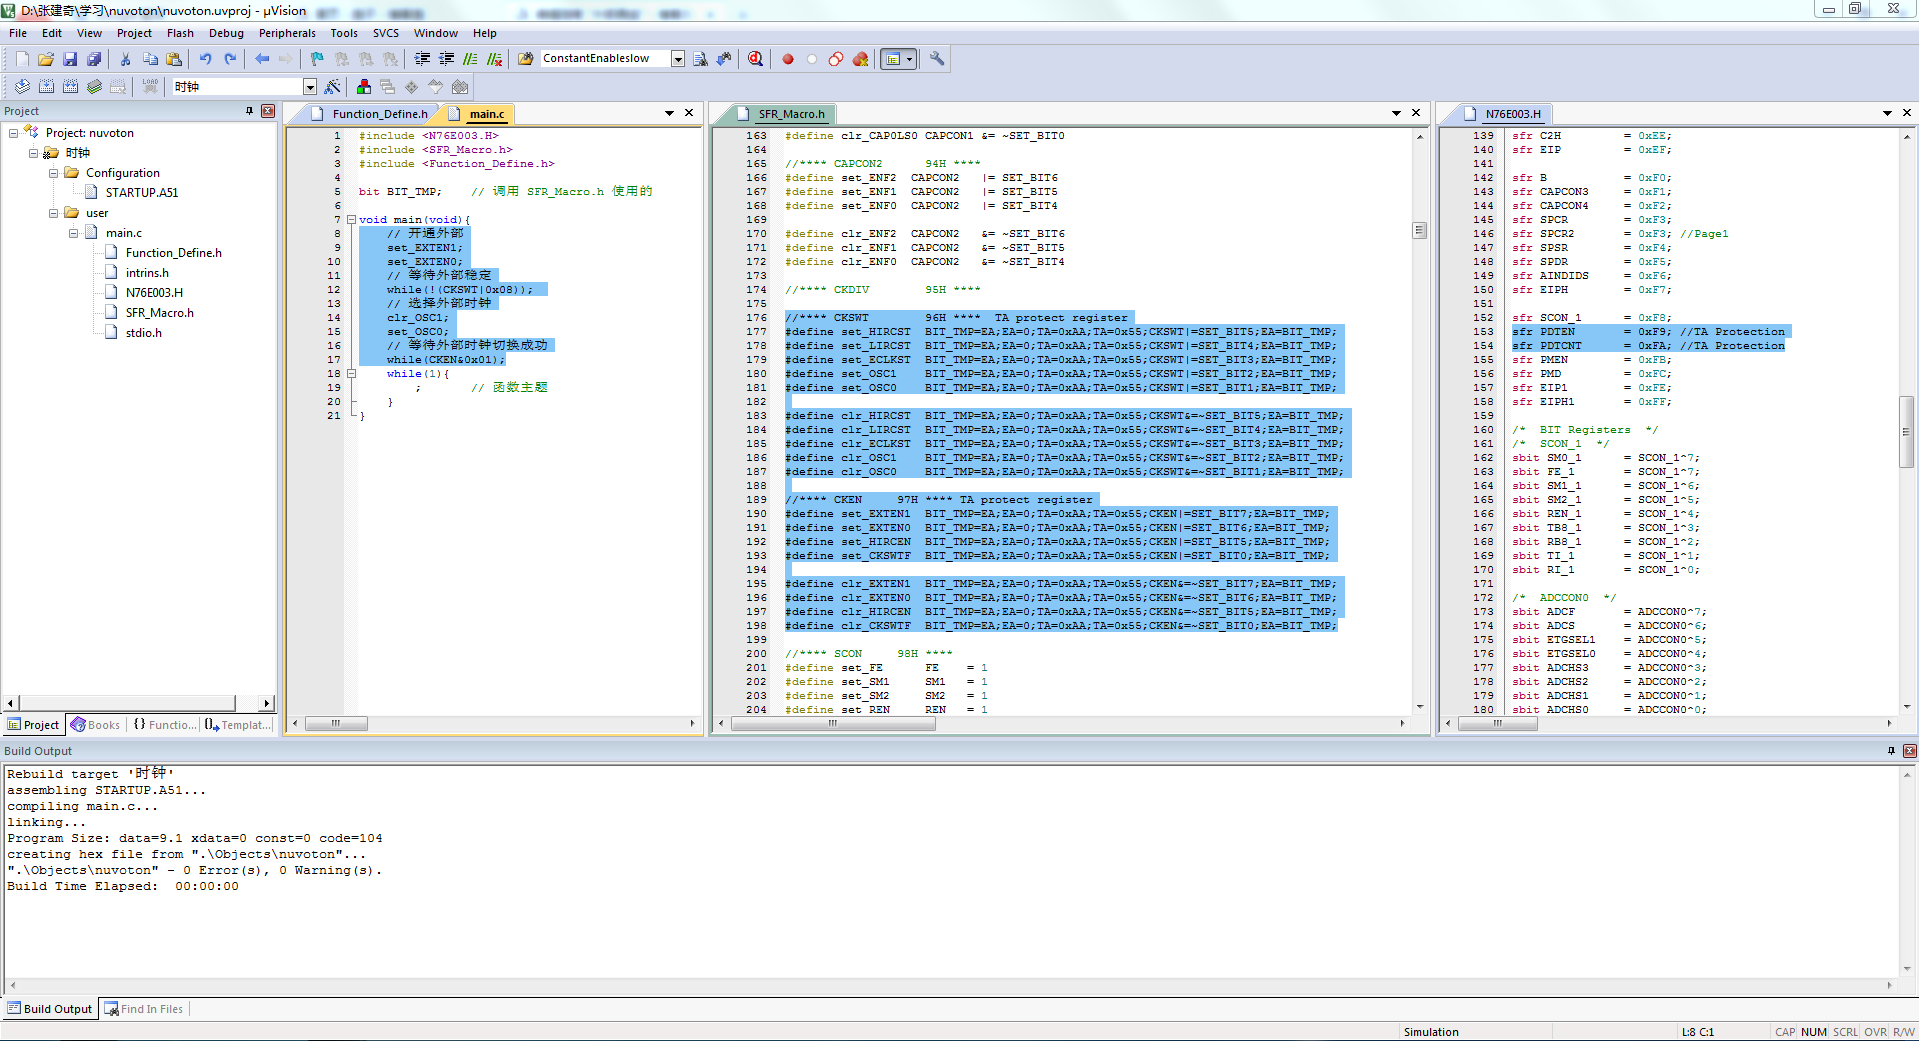
Task: Open the Peripherals menu
Action: (x=287, y=33)
